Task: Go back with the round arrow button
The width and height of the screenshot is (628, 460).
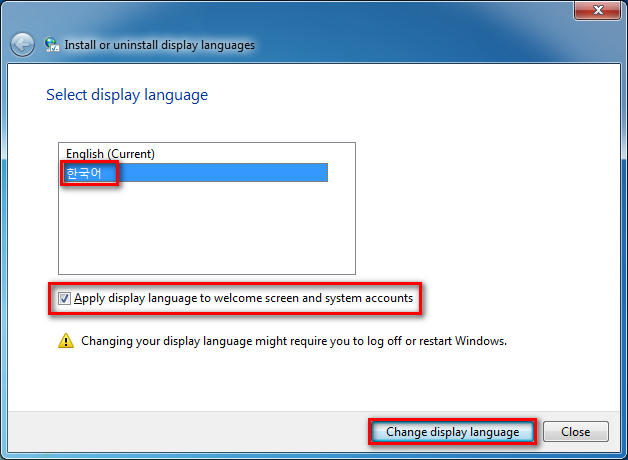Action: point(22,44)
